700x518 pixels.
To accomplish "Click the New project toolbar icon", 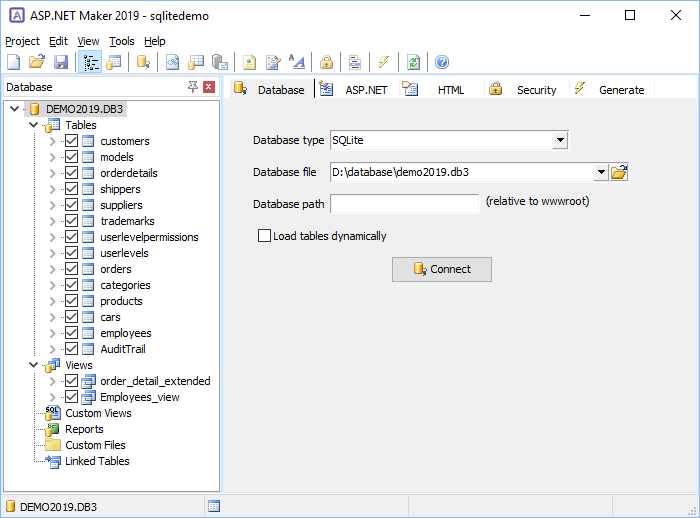I will coord(14,62).
